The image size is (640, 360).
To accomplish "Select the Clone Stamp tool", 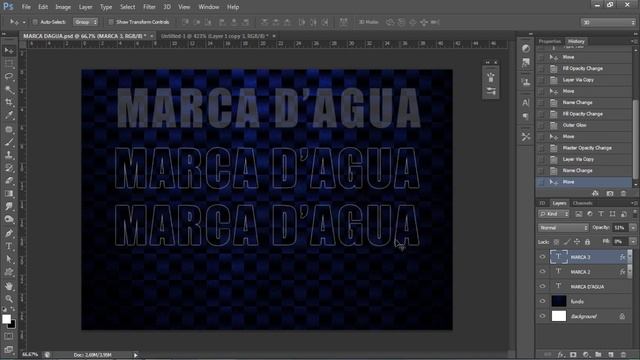I will tap(9, 155).
